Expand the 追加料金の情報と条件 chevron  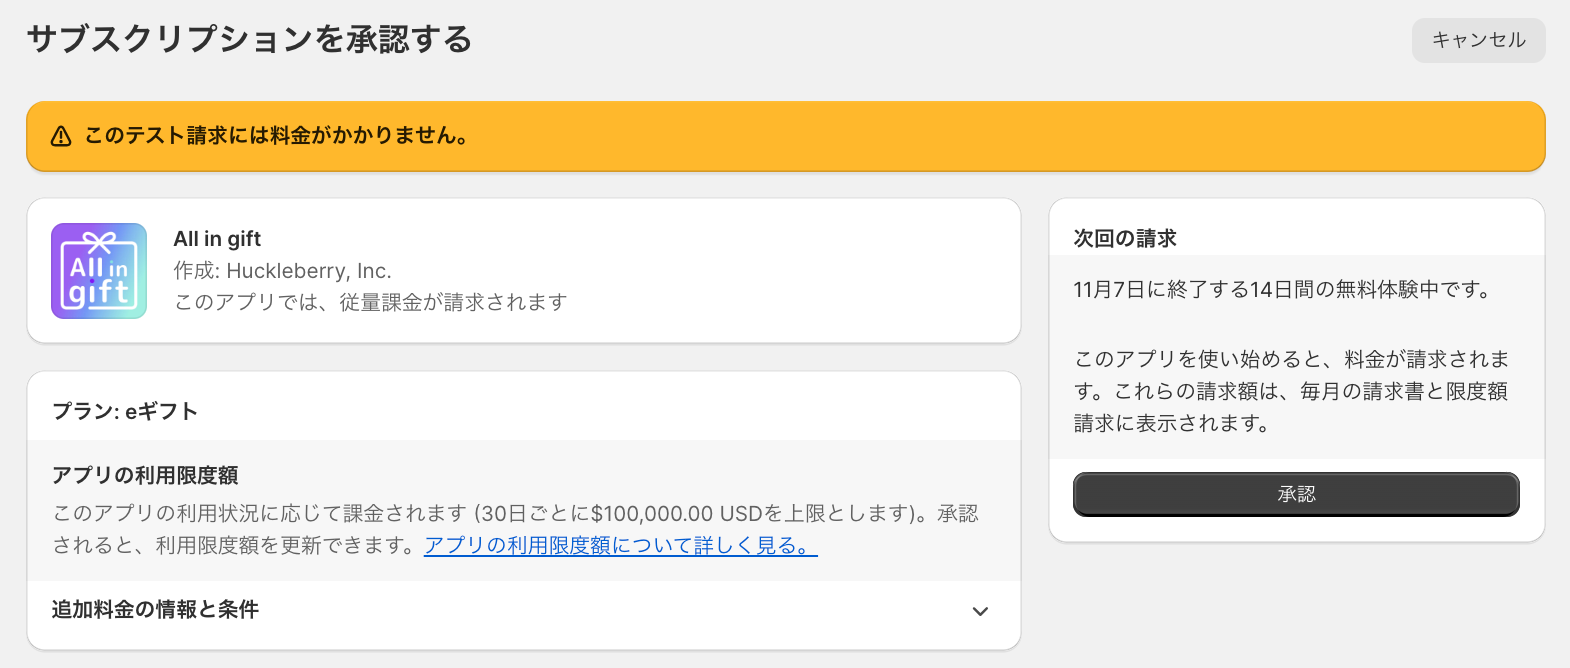[980, 611]
